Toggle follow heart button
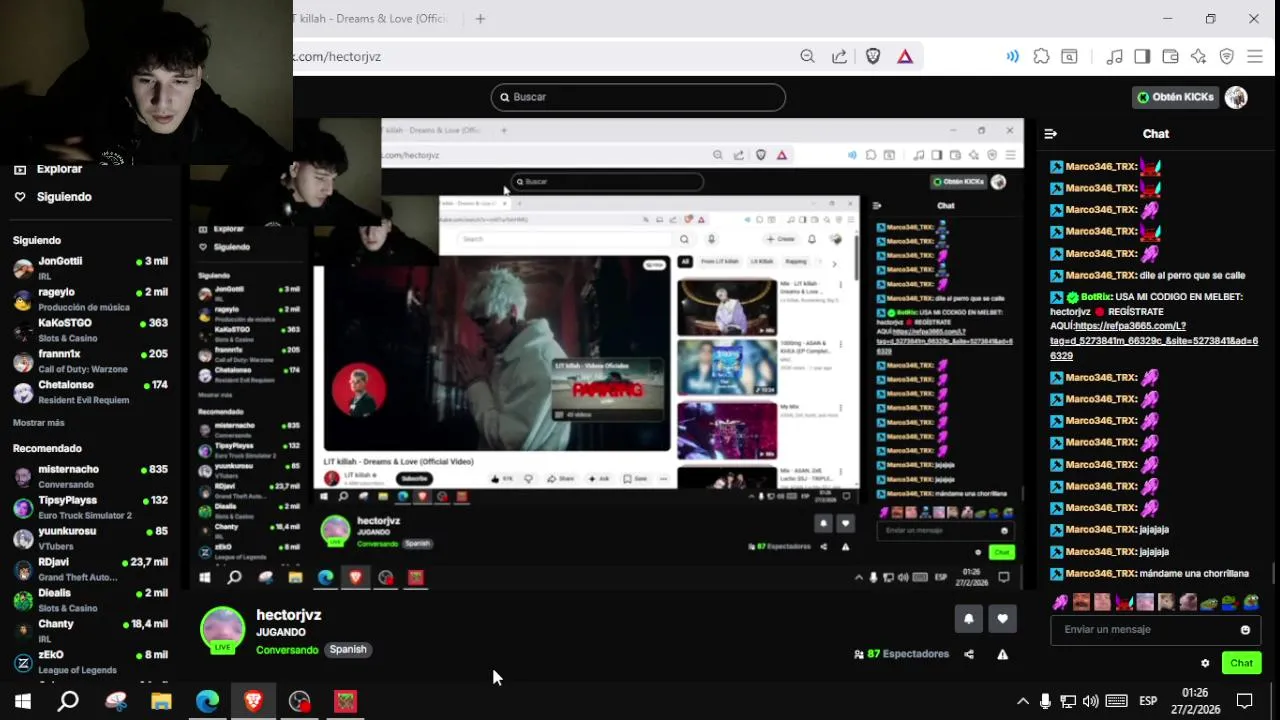Viewport: 1280px width, 720px height. click(x=1002, y=619)
